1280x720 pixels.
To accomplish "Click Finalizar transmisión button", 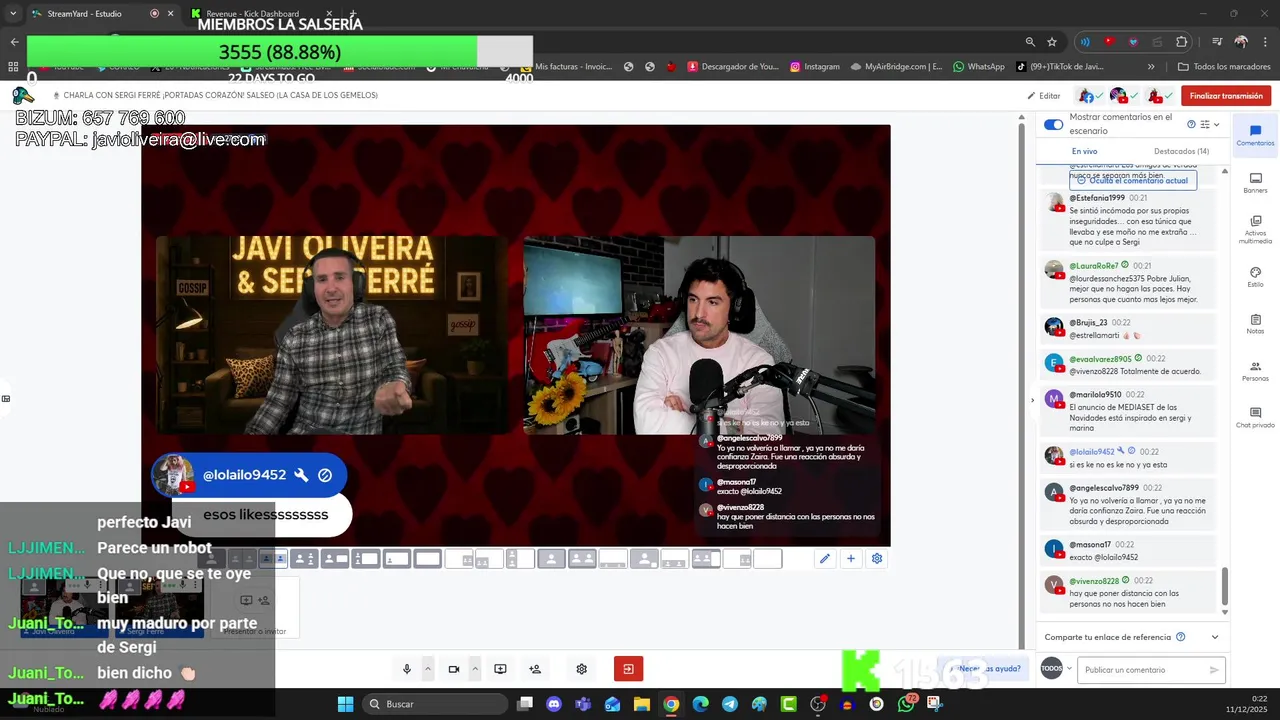I will [1226, 96].
